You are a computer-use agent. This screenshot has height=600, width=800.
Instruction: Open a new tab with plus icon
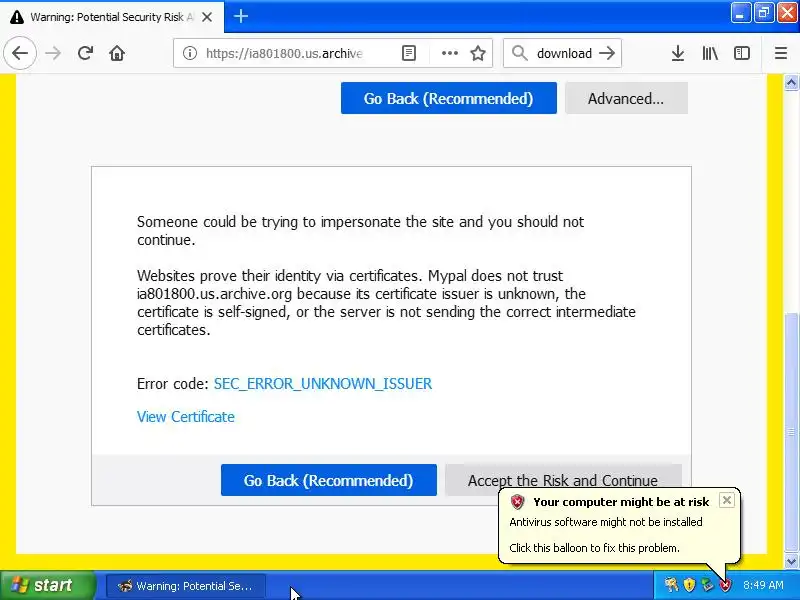coord(241,16)
